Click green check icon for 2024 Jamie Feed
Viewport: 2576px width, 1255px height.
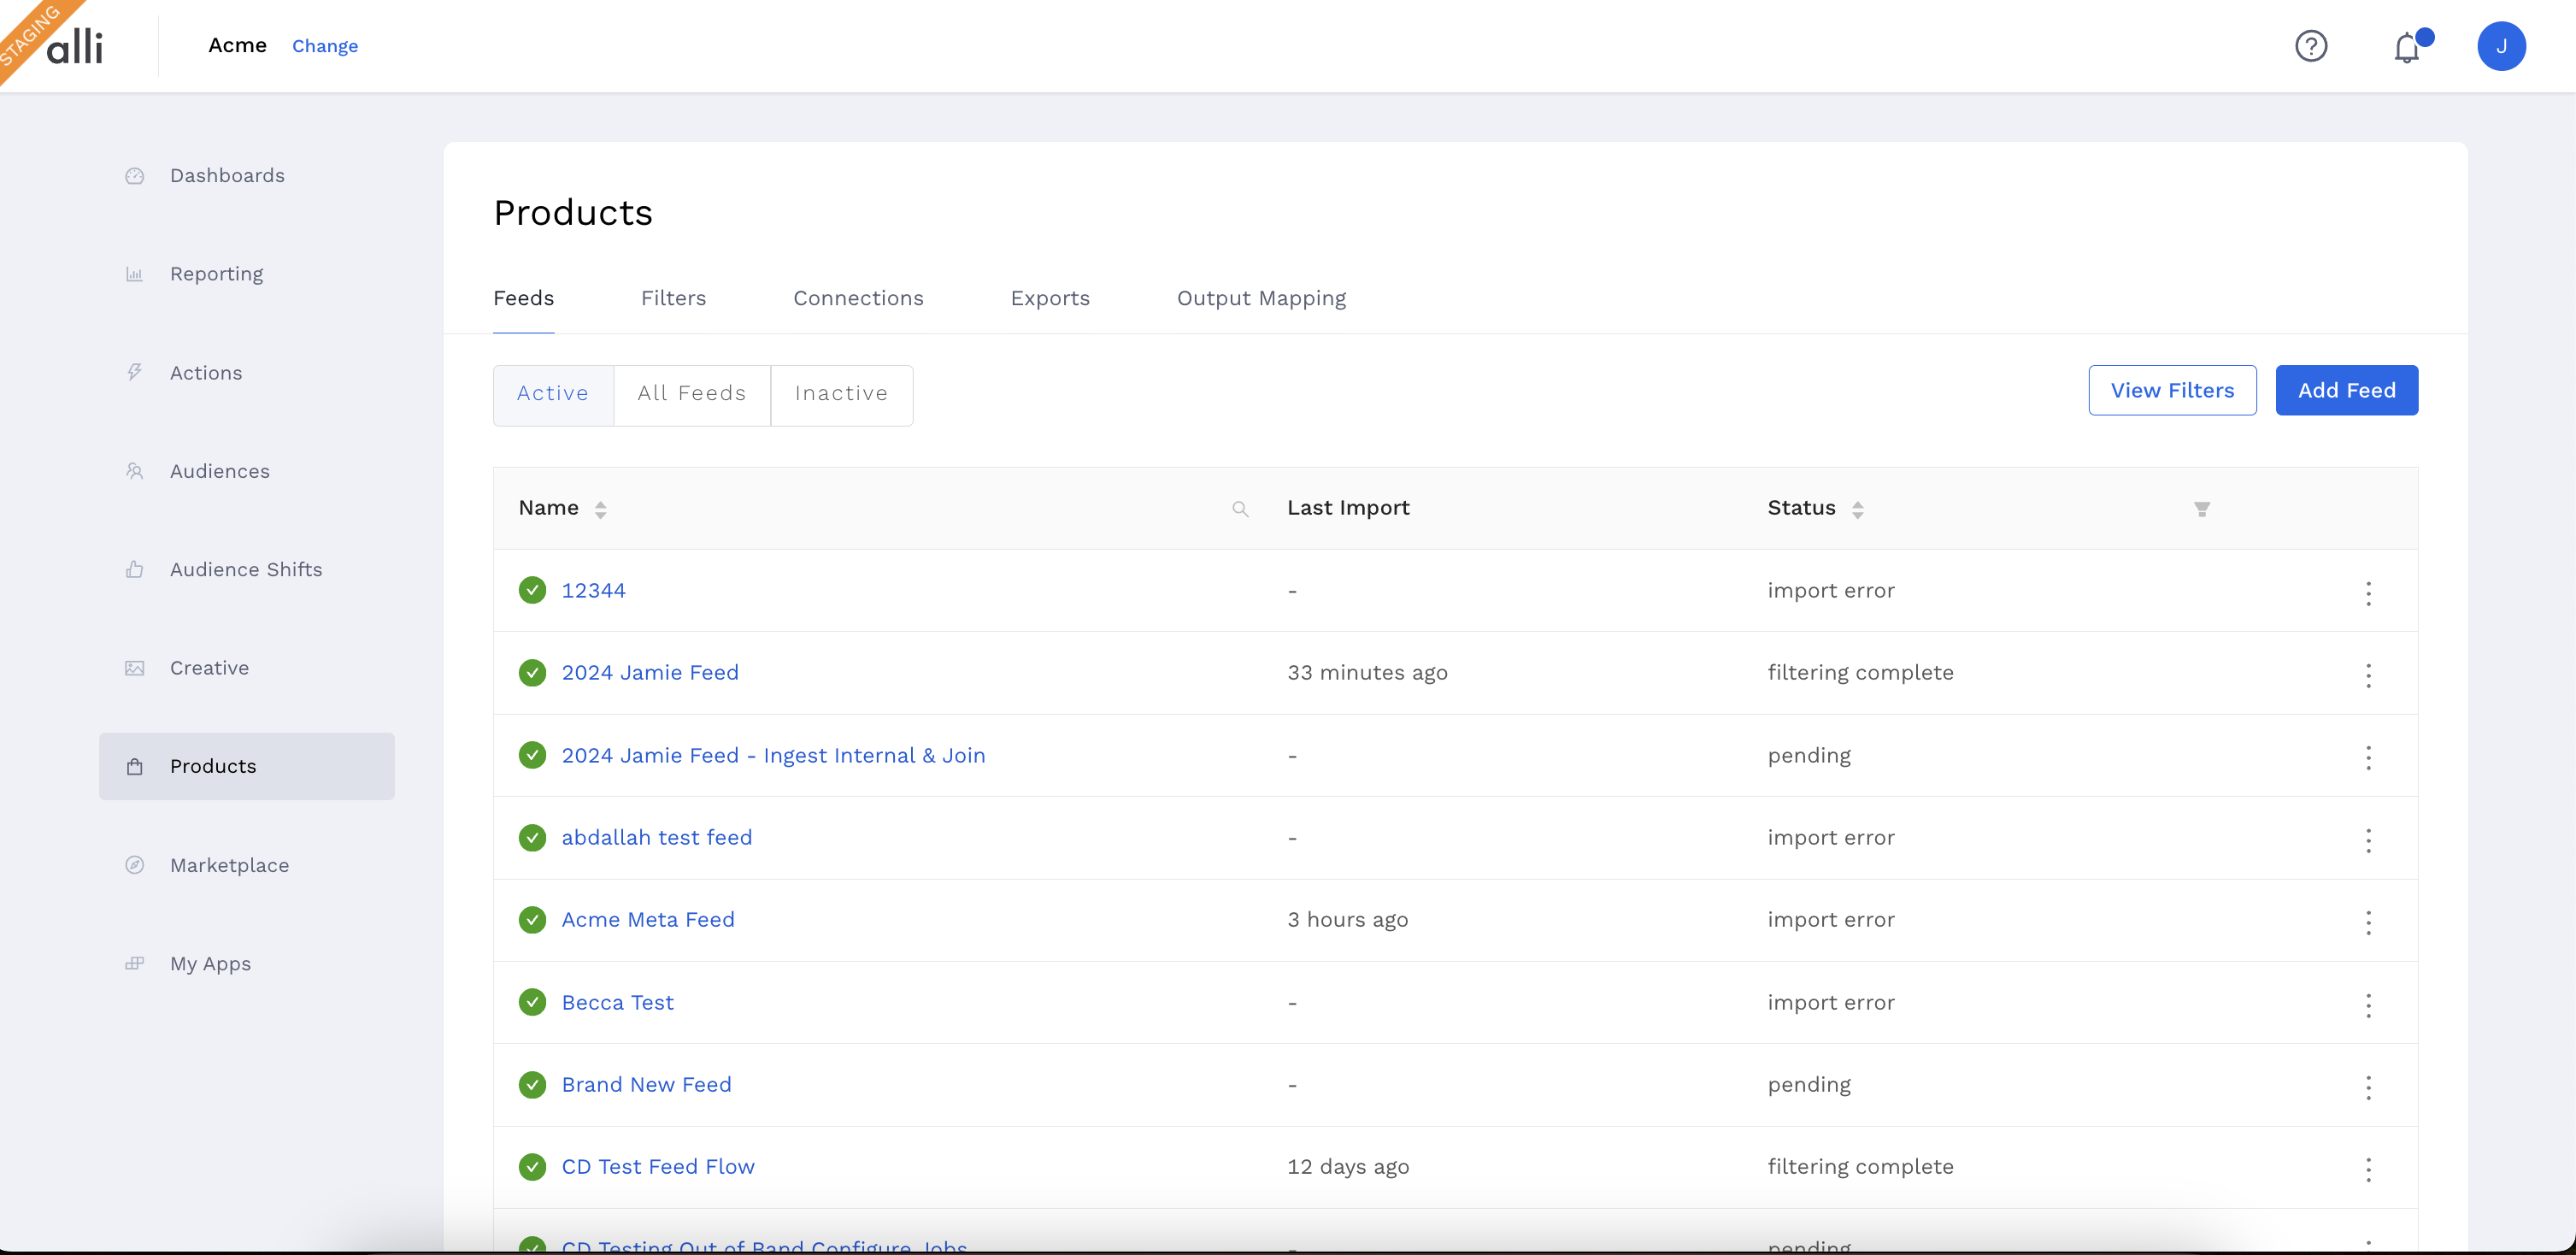(x=532, y=673)
